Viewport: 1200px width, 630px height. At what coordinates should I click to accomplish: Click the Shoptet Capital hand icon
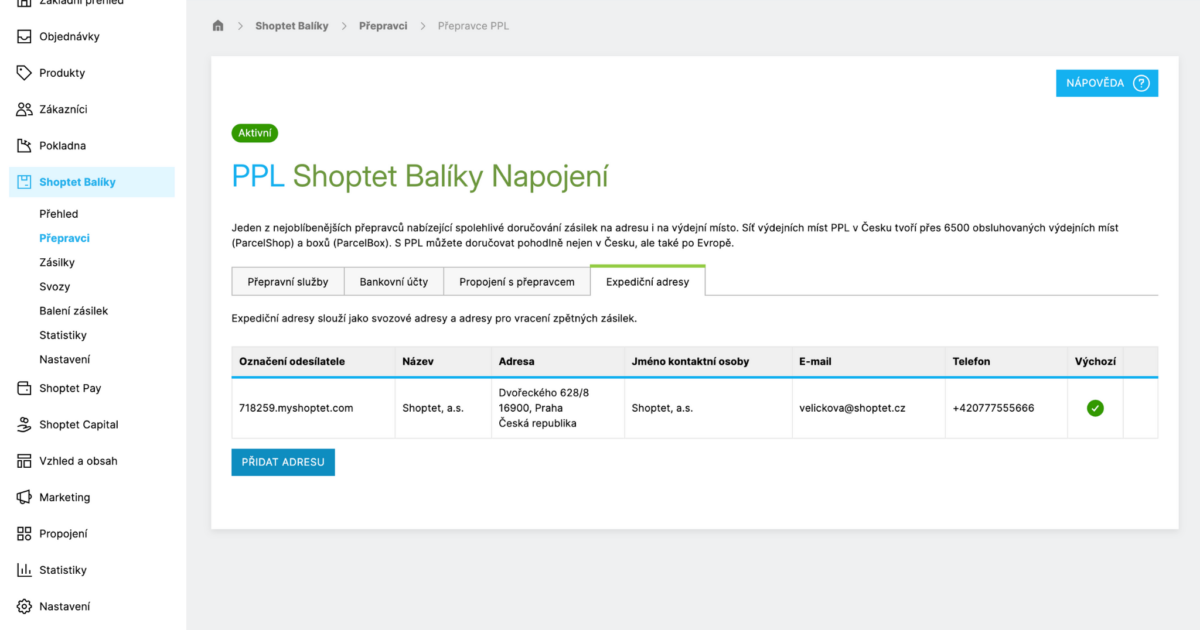(x=24, y=425)
